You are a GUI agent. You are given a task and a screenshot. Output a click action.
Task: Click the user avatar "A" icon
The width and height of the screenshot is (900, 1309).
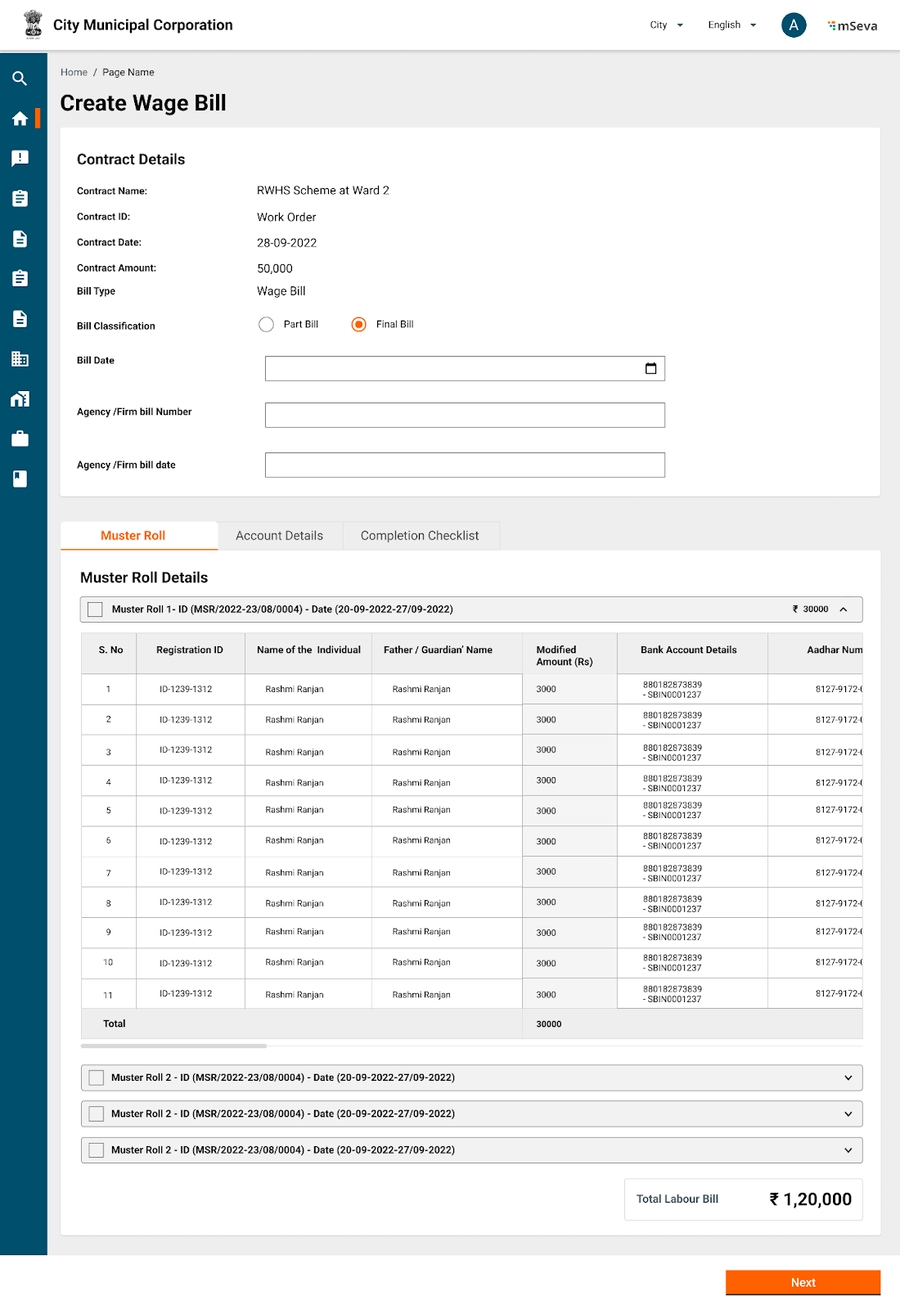tap(793, 26)
